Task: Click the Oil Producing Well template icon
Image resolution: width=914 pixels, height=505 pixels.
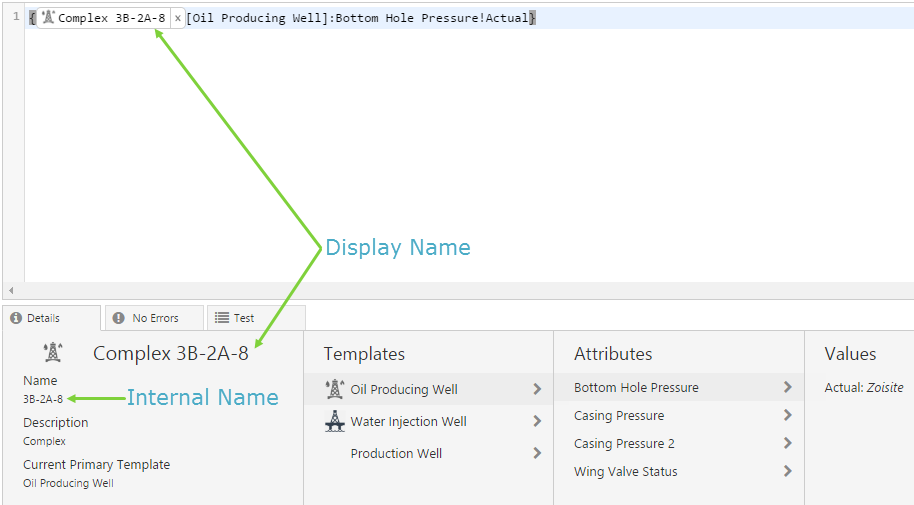Action: click(335, 389)
